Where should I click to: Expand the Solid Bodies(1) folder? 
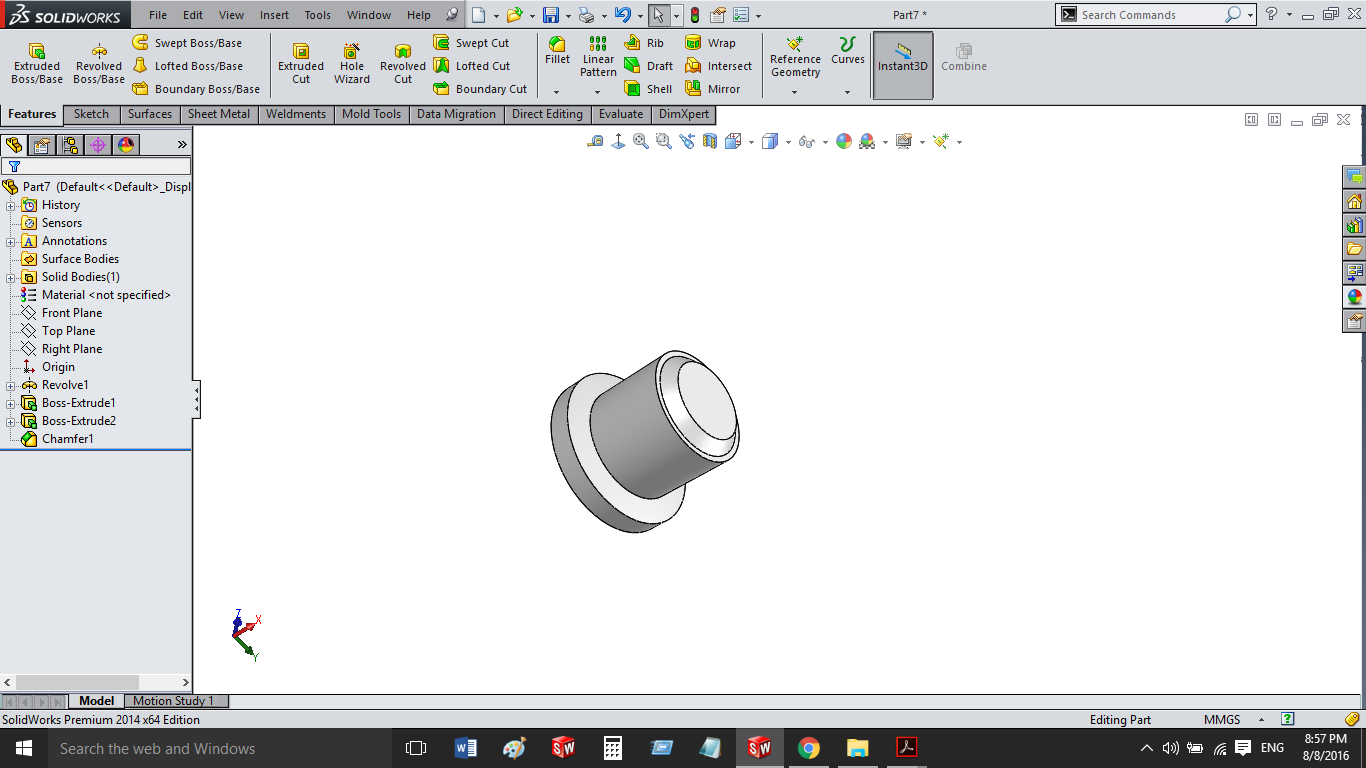tap(11, 278)
